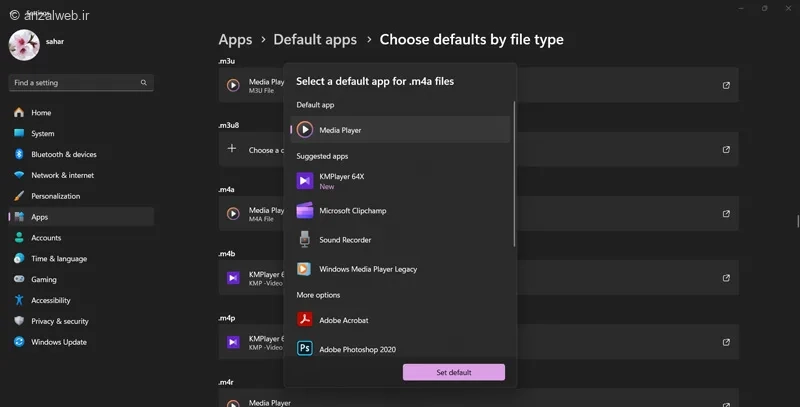Click the KMPlayer icon in .m4p row
Viewport: 800px width, 407px height.
pos(233,342)
